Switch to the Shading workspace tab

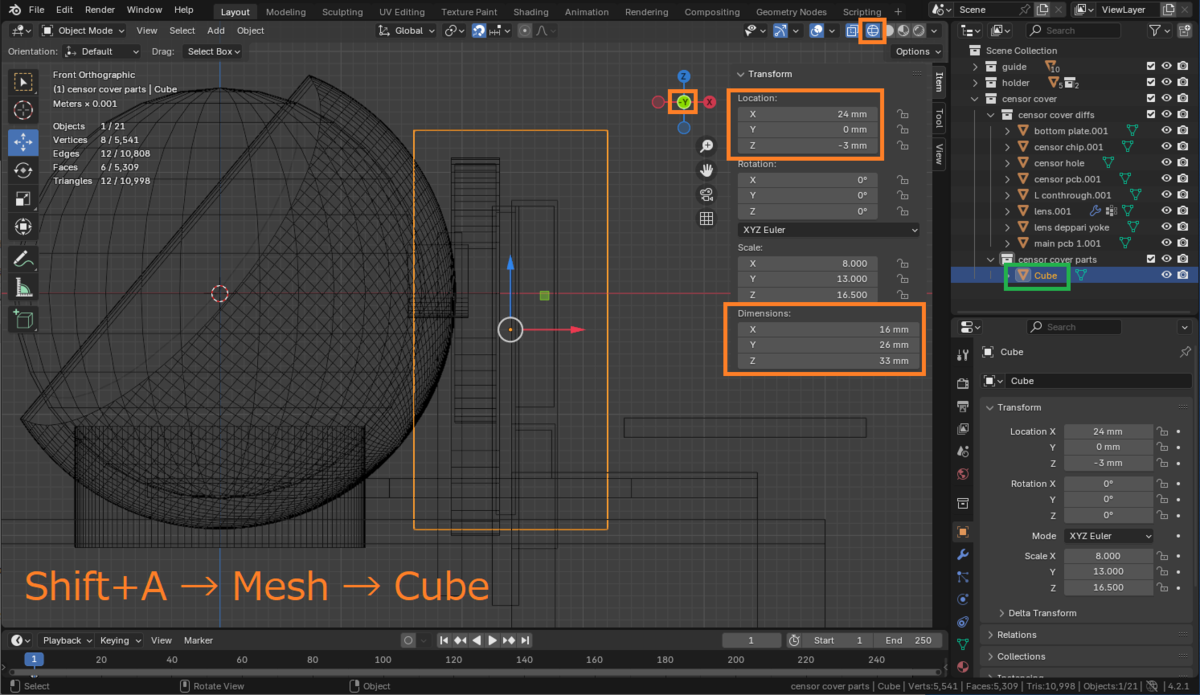[x=531, y=12]
